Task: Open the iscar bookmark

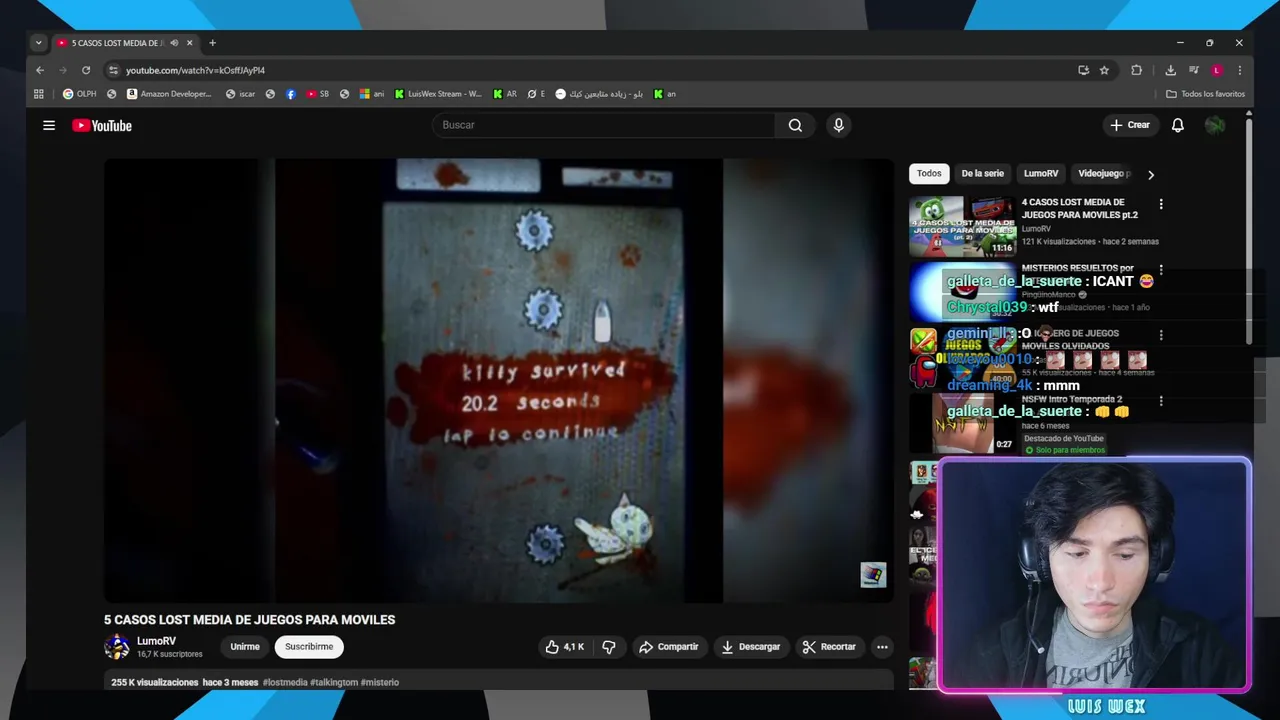Action: pos(241,94)
